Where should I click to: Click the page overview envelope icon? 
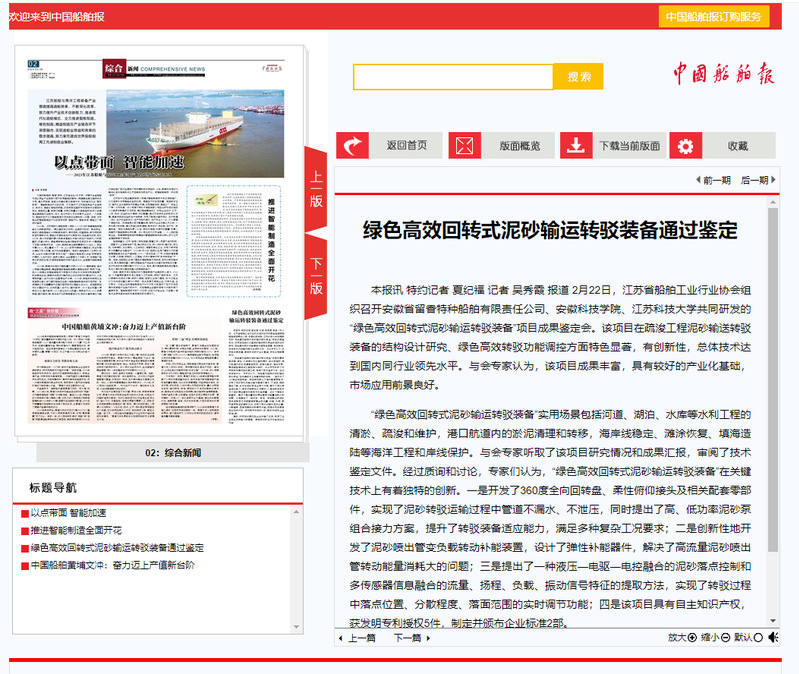pyautogui.click(x=464, y=146)
